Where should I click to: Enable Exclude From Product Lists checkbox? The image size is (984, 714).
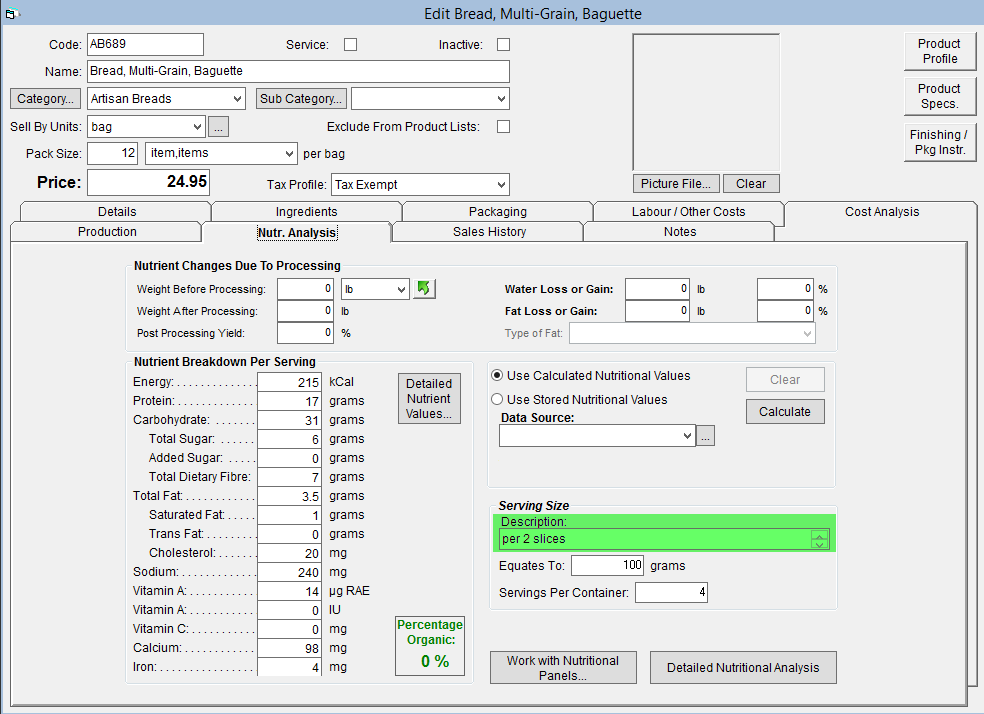pos(503,126)
